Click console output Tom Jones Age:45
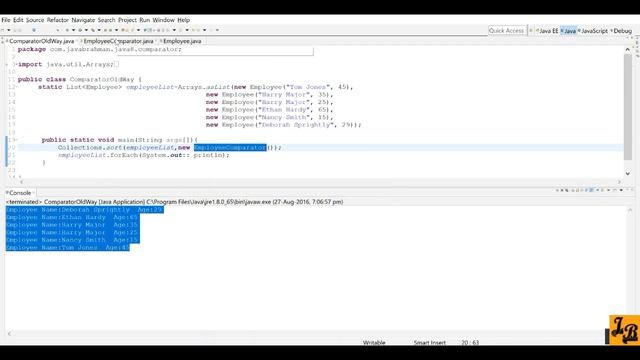640x360 pixels. pyautogui.click(x=68, y=247)
